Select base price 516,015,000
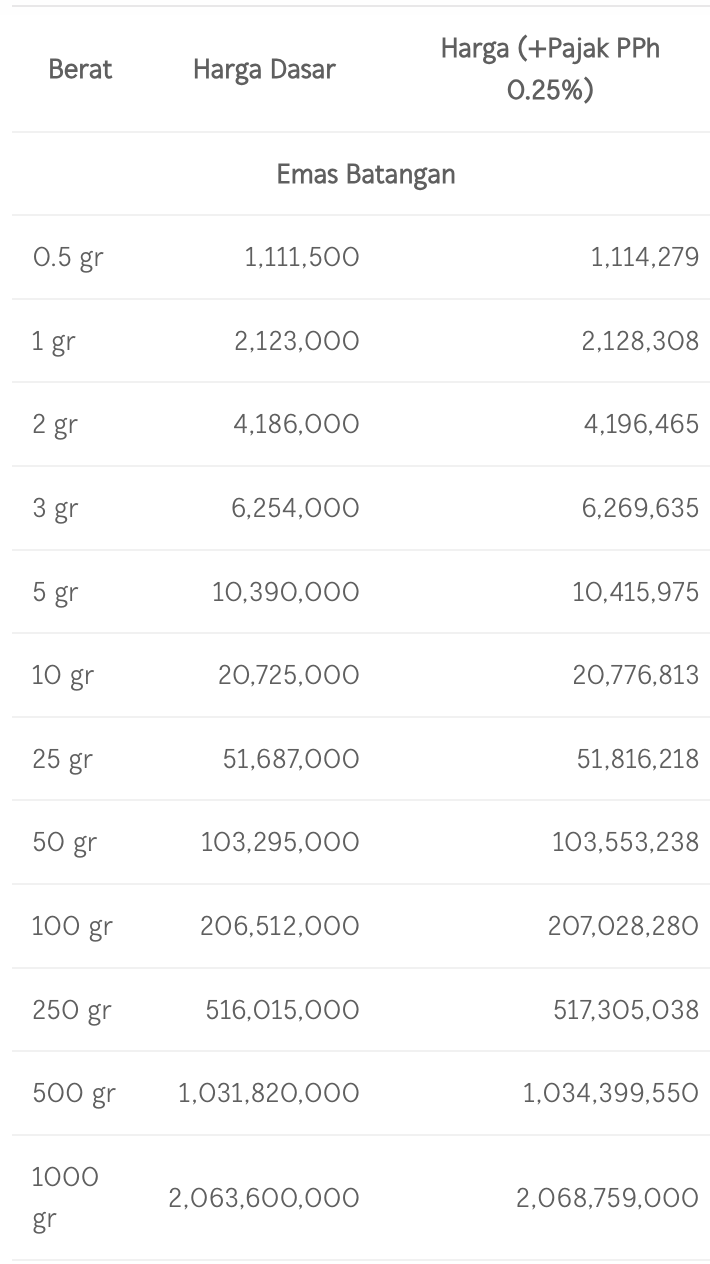 pyautogui.click(x=282, y=1010)
